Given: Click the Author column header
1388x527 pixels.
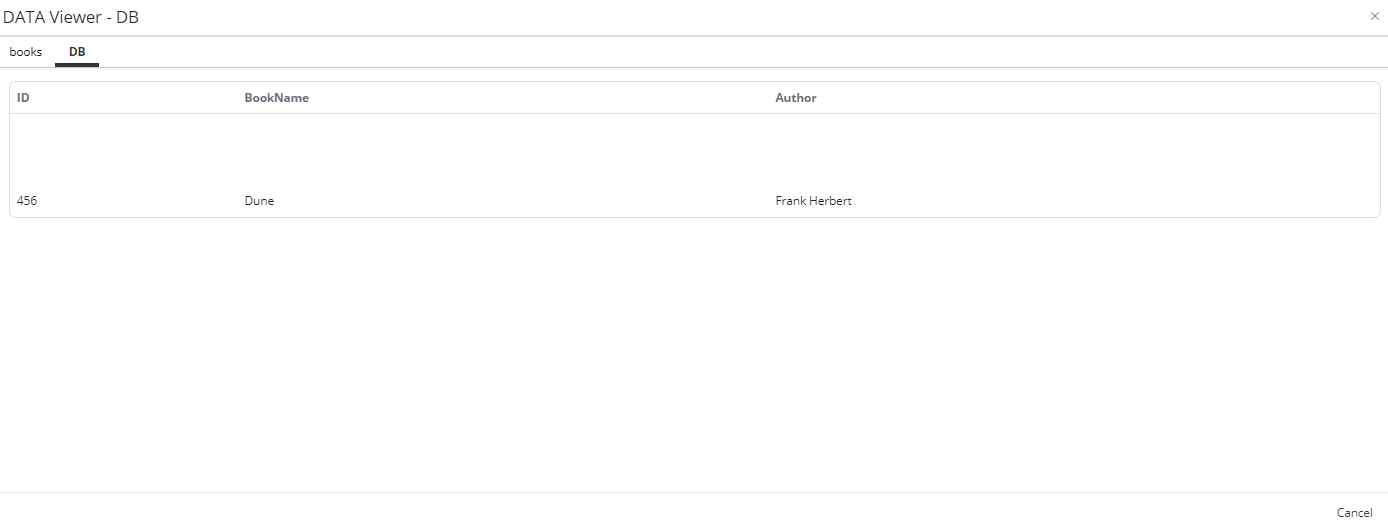Looking at the screenshot, I should [x=795, y=98].
